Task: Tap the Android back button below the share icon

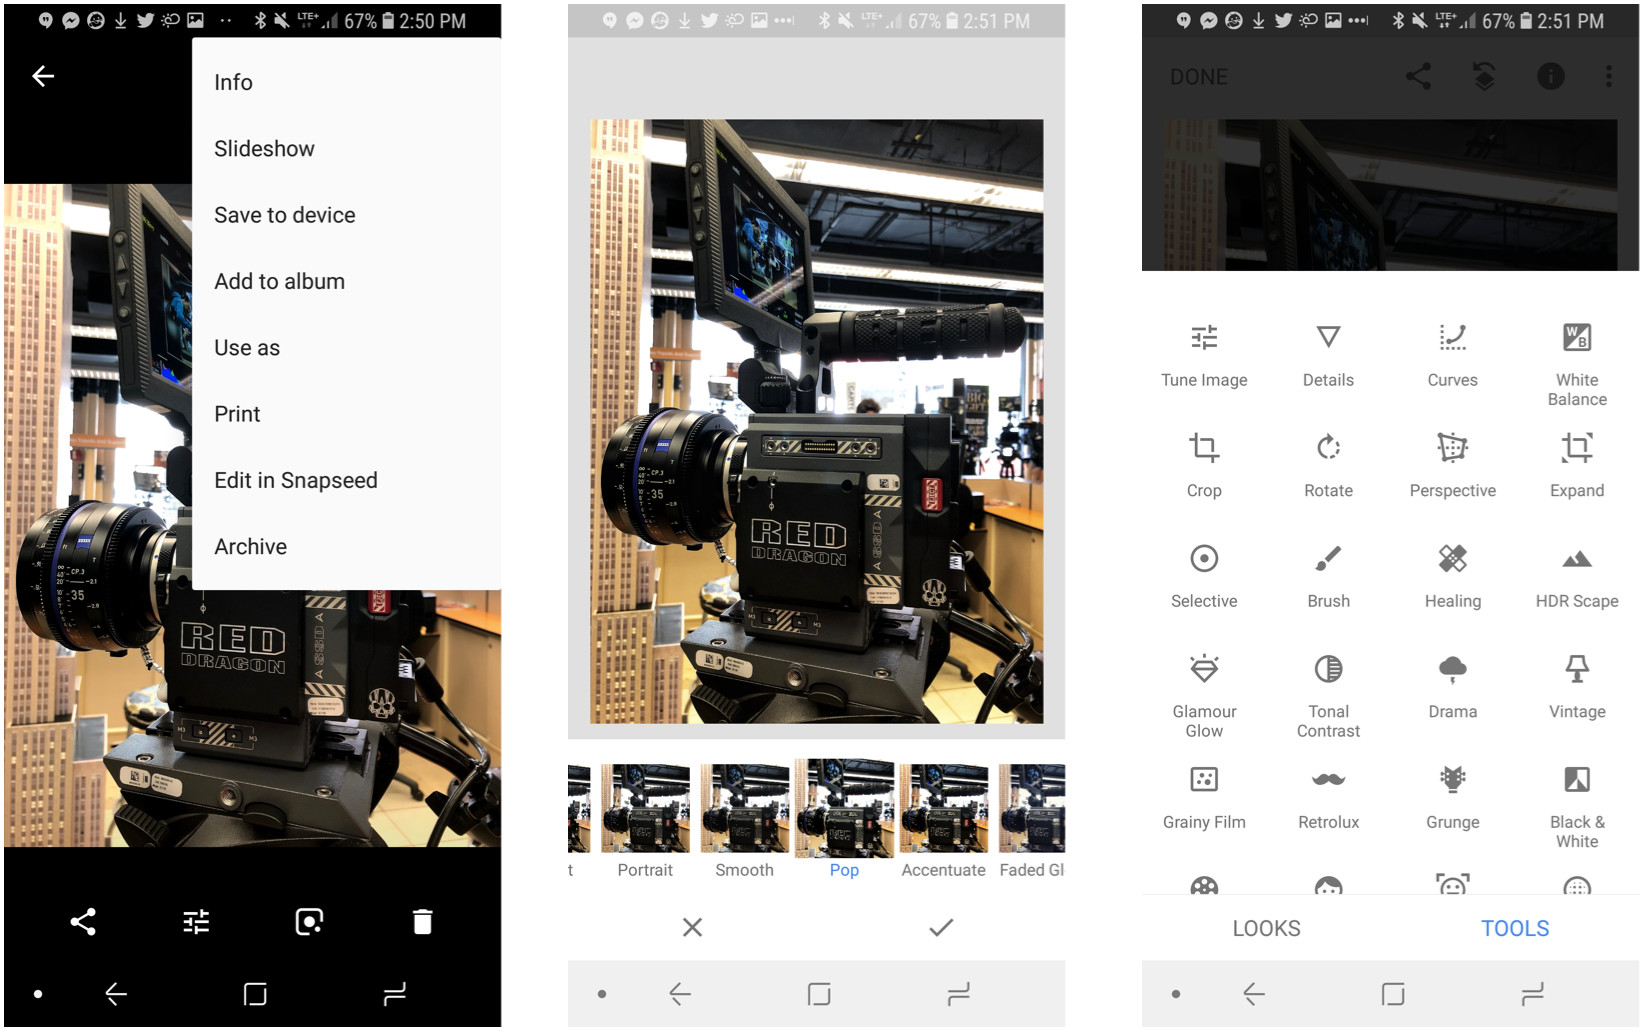Action: (116, 994)
